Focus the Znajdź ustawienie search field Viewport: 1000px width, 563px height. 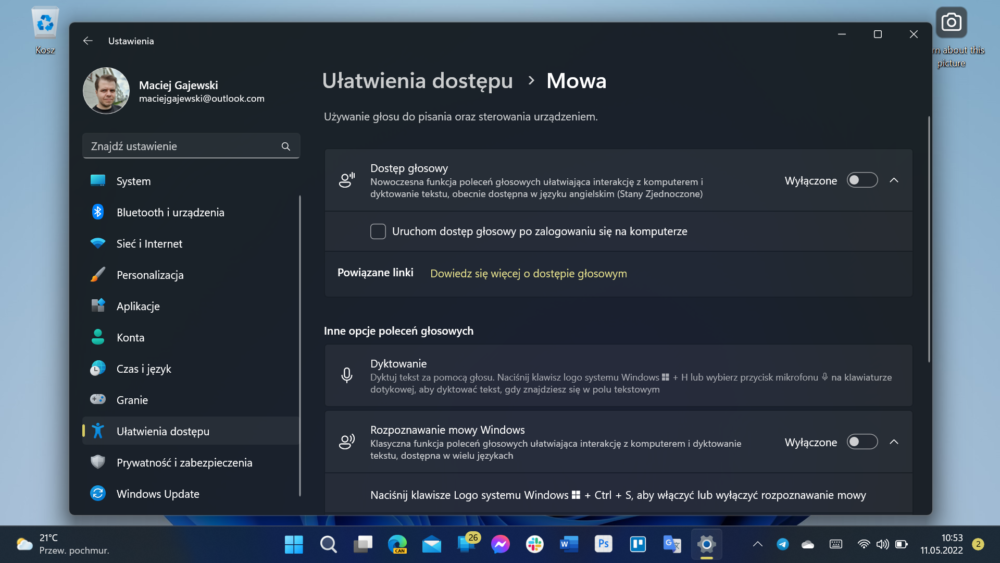tap(191, 146)
